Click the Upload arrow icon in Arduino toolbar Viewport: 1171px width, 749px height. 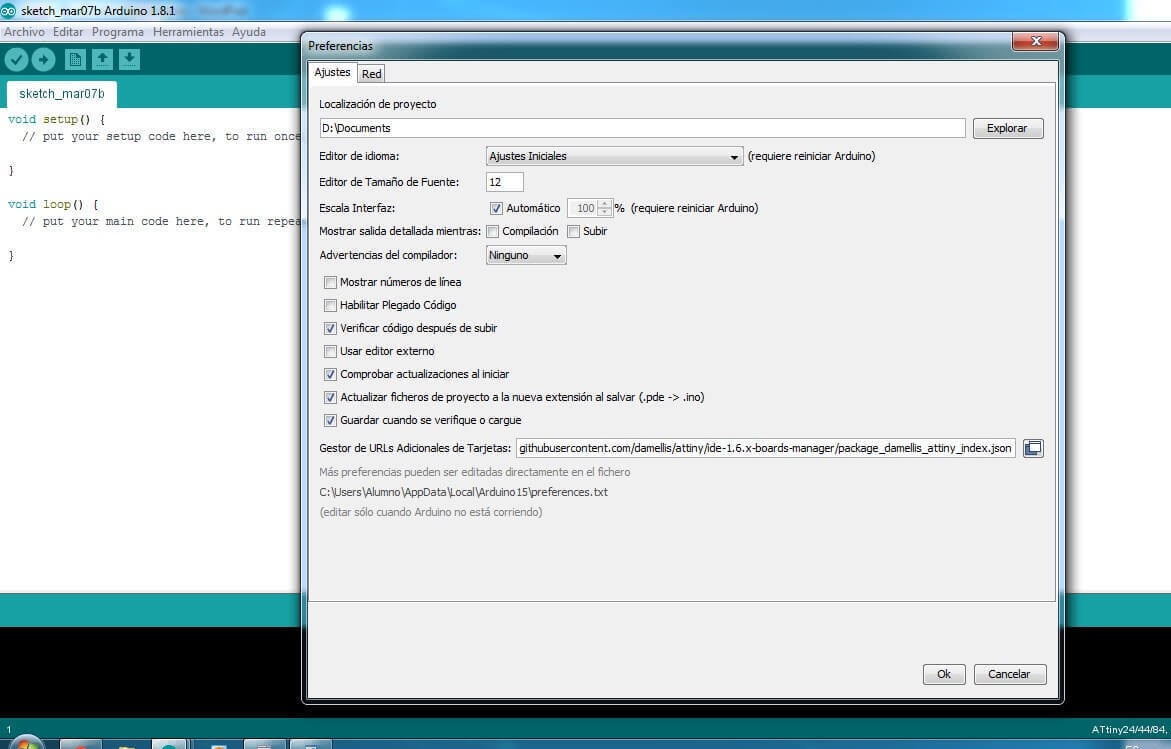pyautogui.click(x=43, y=59)
